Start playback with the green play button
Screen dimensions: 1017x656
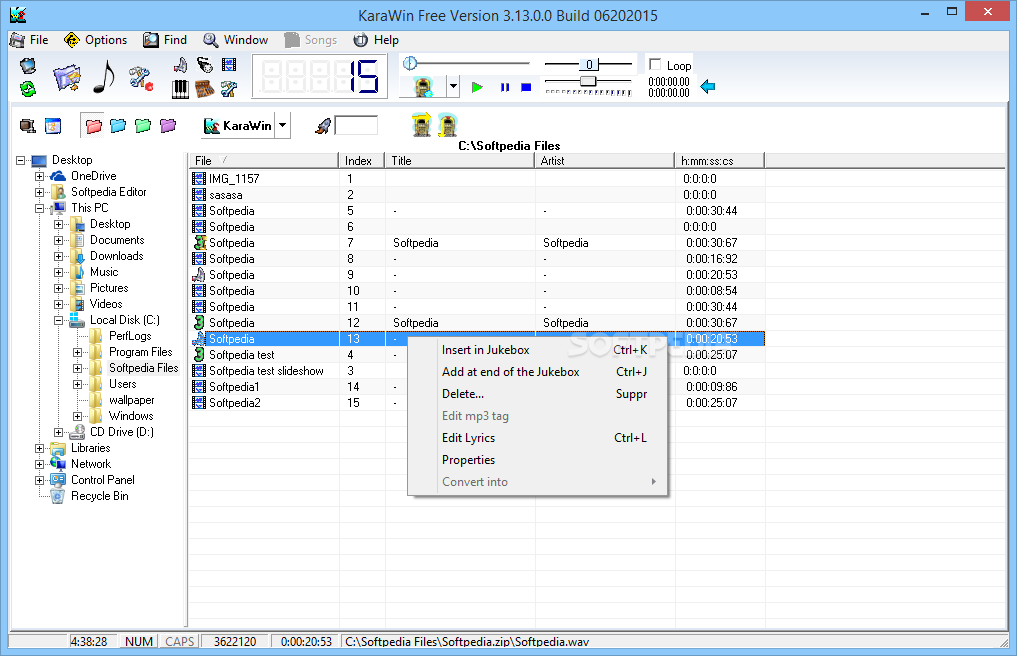[x=477, y=87]
